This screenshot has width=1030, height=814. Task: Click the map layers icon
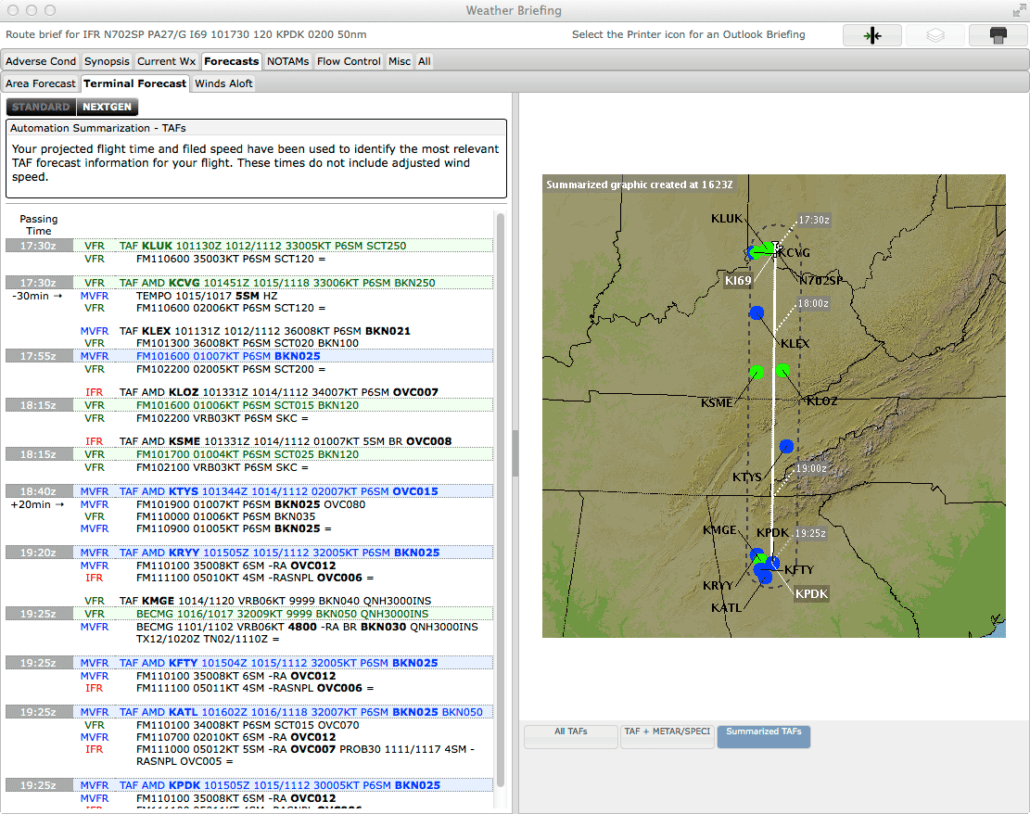tap(934, 35)
